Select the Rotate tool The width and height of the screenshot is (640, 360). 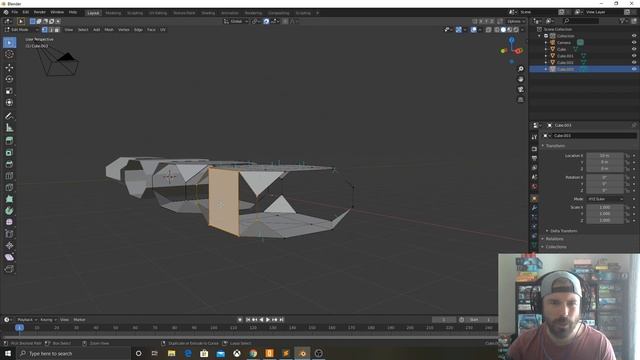pos(9,79)
